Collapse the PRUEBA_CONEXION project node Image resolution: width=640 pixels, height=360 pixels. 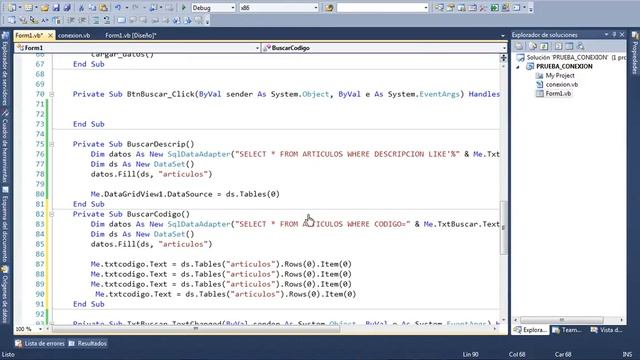pyautogui.click(x=518, y=67)
